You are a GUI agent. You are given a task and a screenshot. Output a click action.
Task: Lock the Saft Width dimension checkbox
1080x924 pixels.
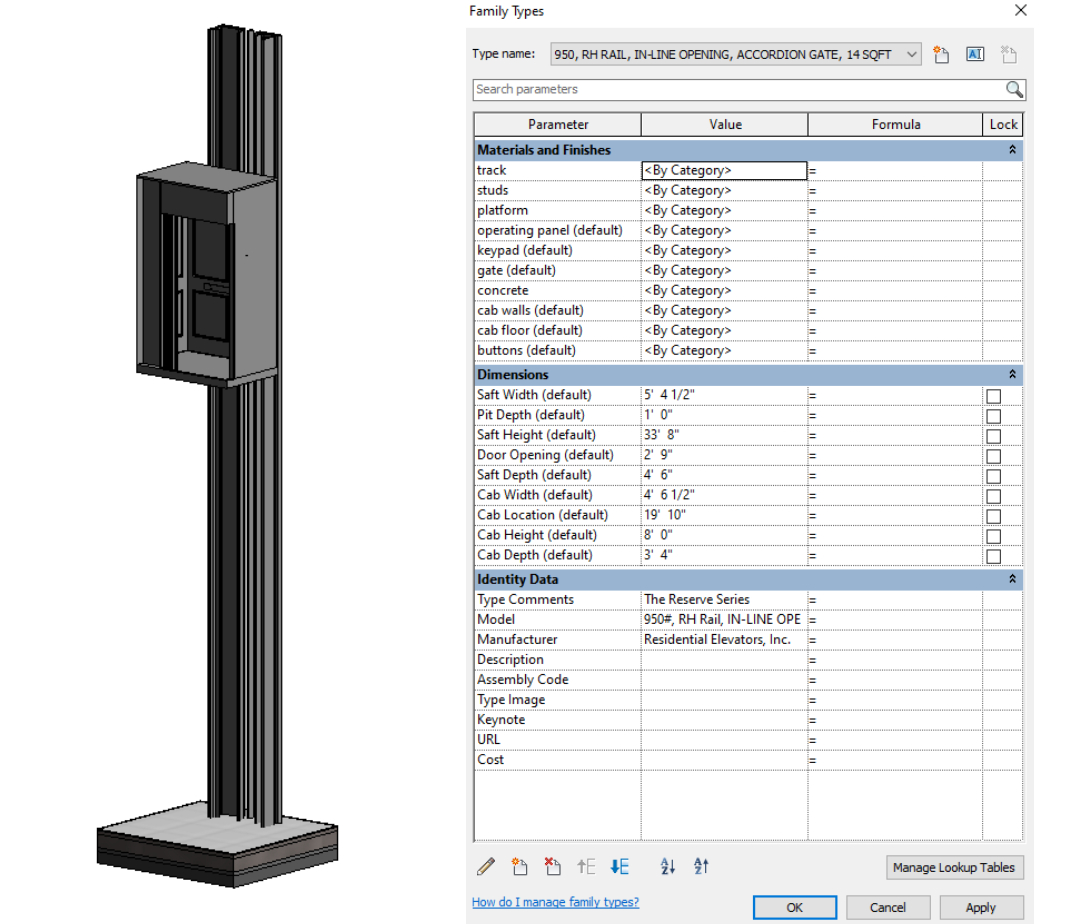(x=993, y=396)
